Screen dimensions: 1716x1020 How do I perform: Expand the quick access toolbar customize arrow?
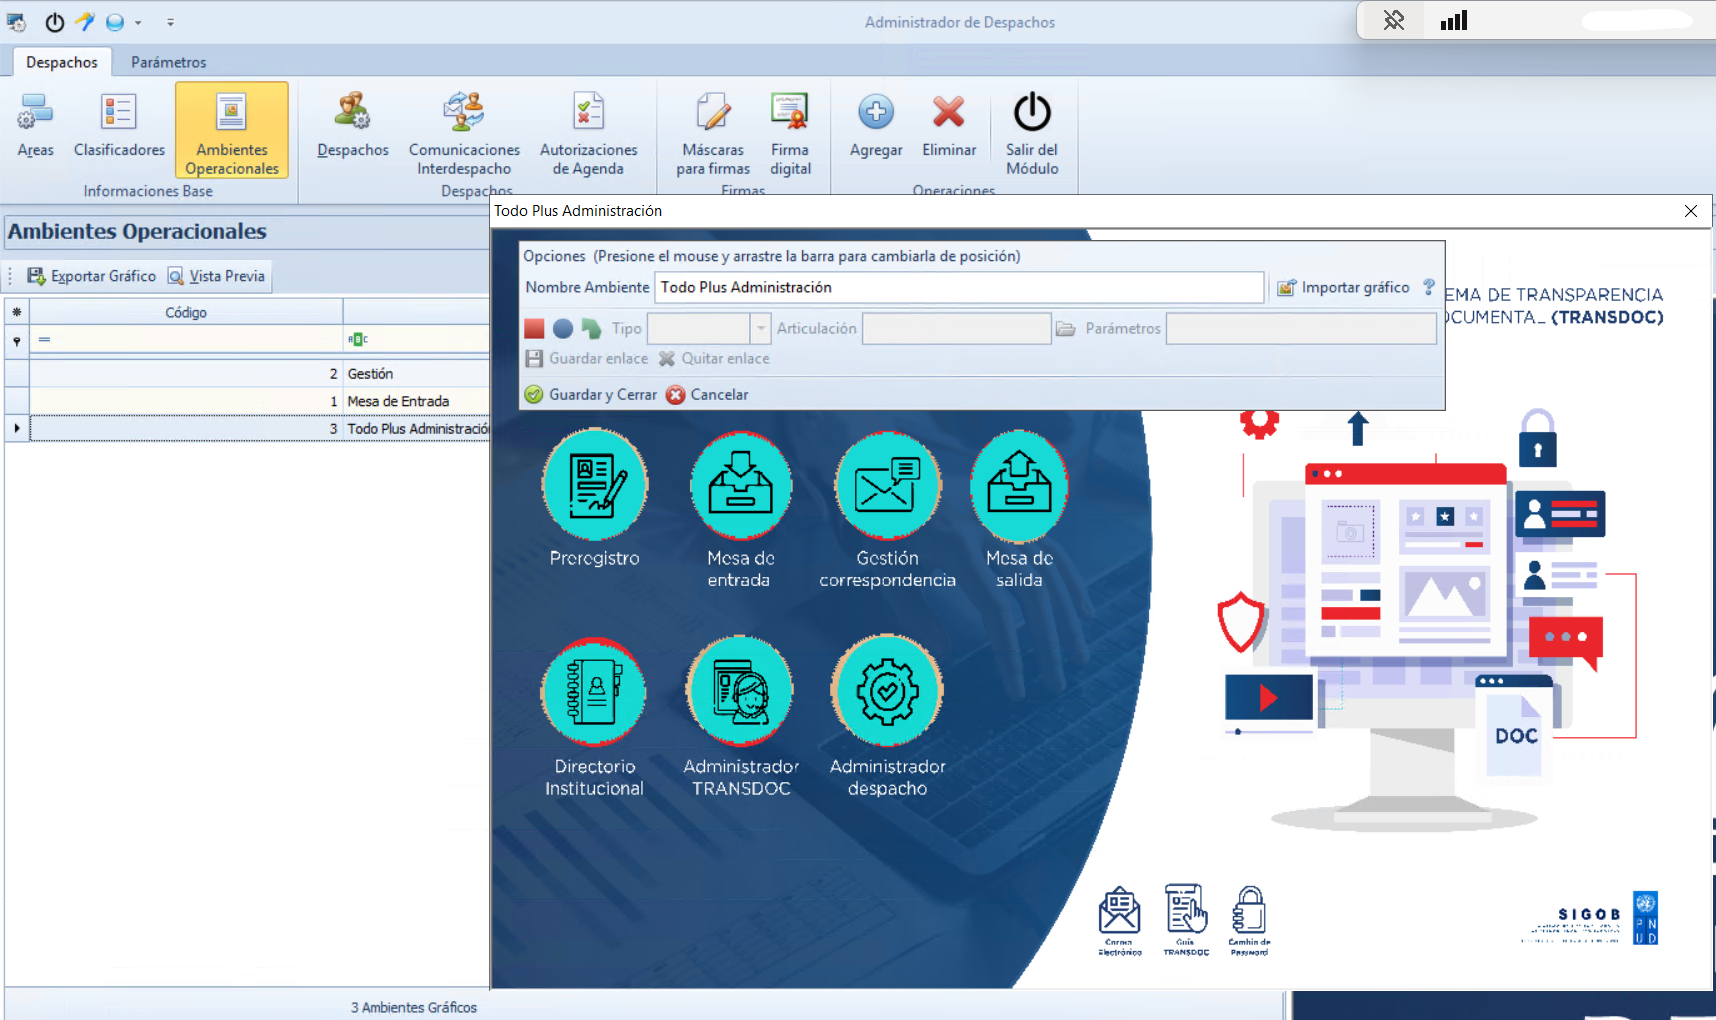point(170,21)
